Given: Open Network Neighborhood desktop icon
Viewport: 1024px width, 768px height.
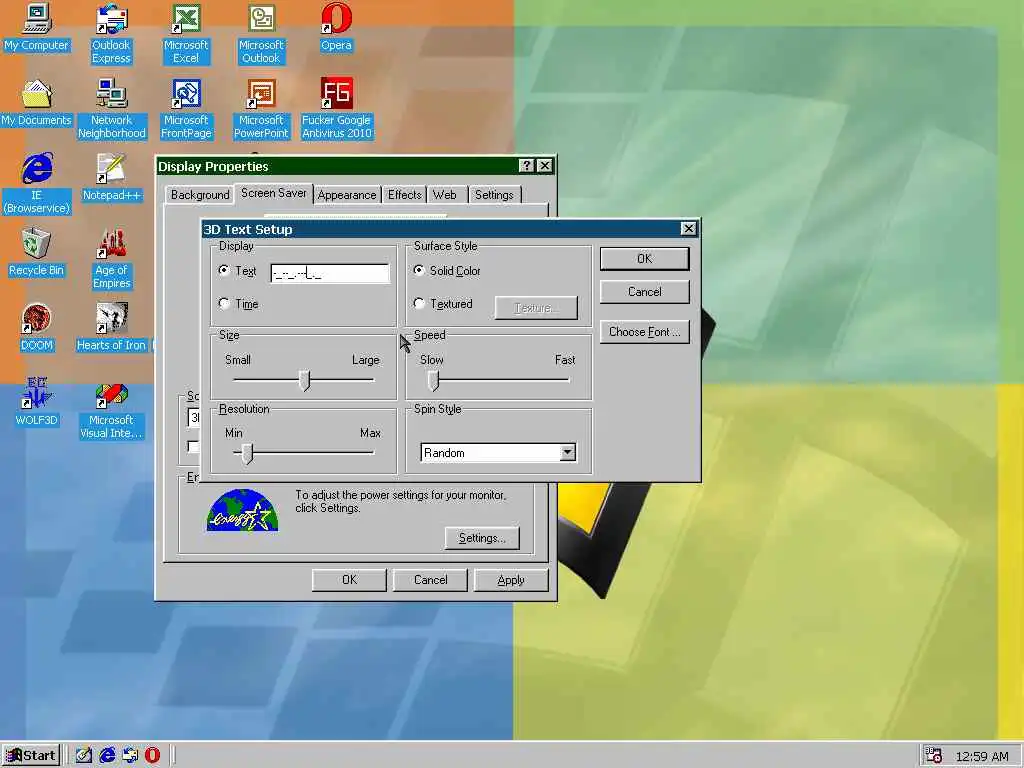Looking at the screenshot, I should (112, 109).
